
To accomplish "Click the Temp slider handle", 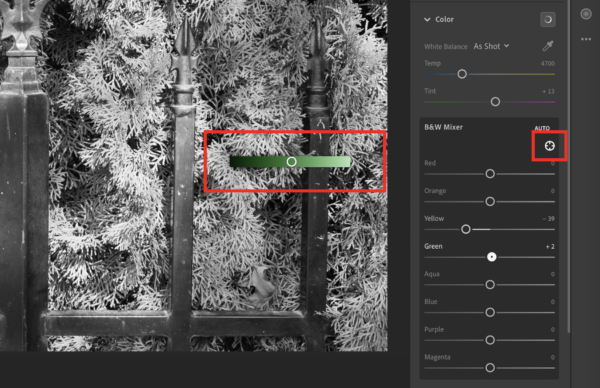I will [462, 74].
